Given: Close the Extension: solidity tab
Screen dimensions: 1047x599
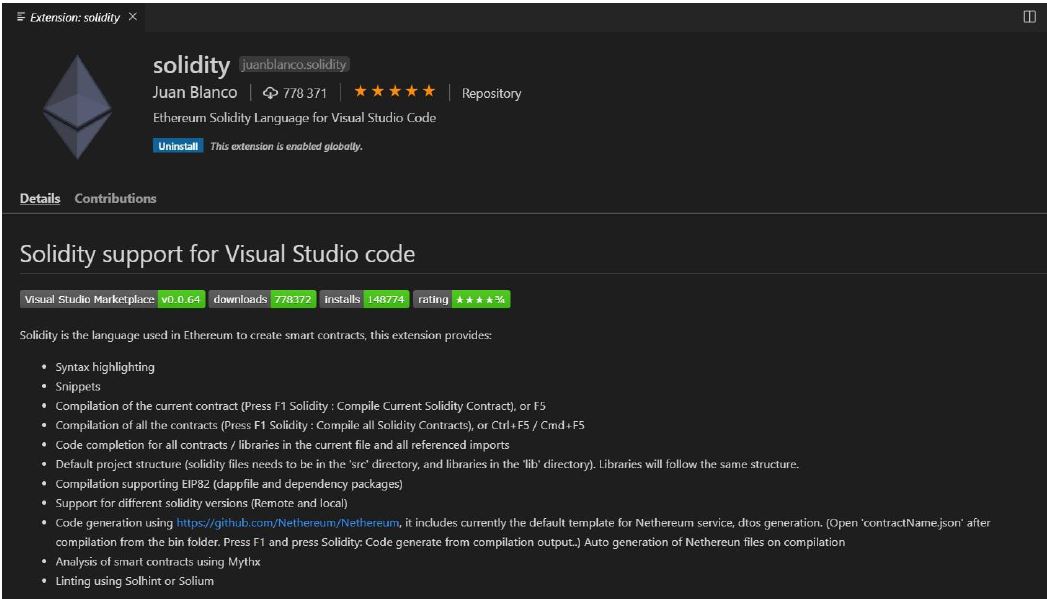Looking at the screenshot, I should 133,17.
